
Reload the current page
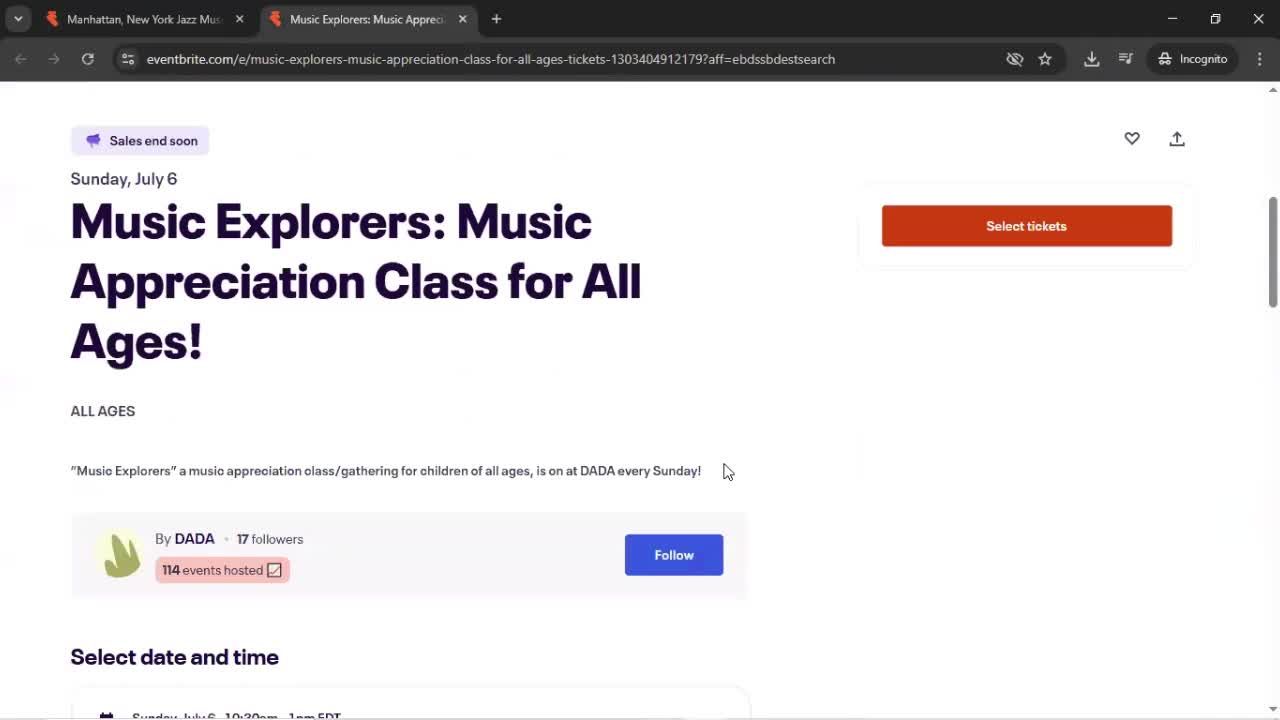[x=88, y=59]
